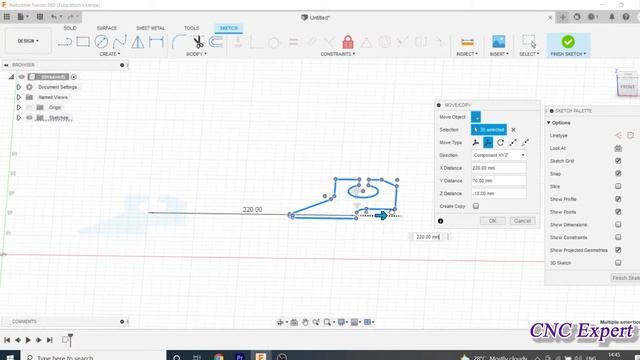Viewport: 640px width, 360px height.
Task: Click the Look At icon
Action: pyautogui.click(x=618, y=148)
